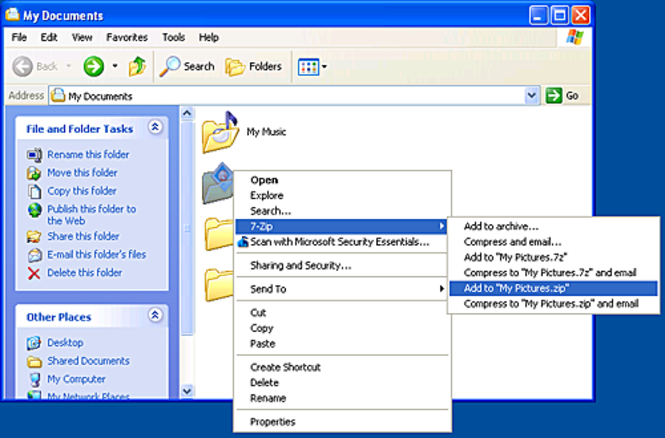This screenshot has height=438, width=665.
Task: Choose Properties in the context menu
Action: [272, 422]
